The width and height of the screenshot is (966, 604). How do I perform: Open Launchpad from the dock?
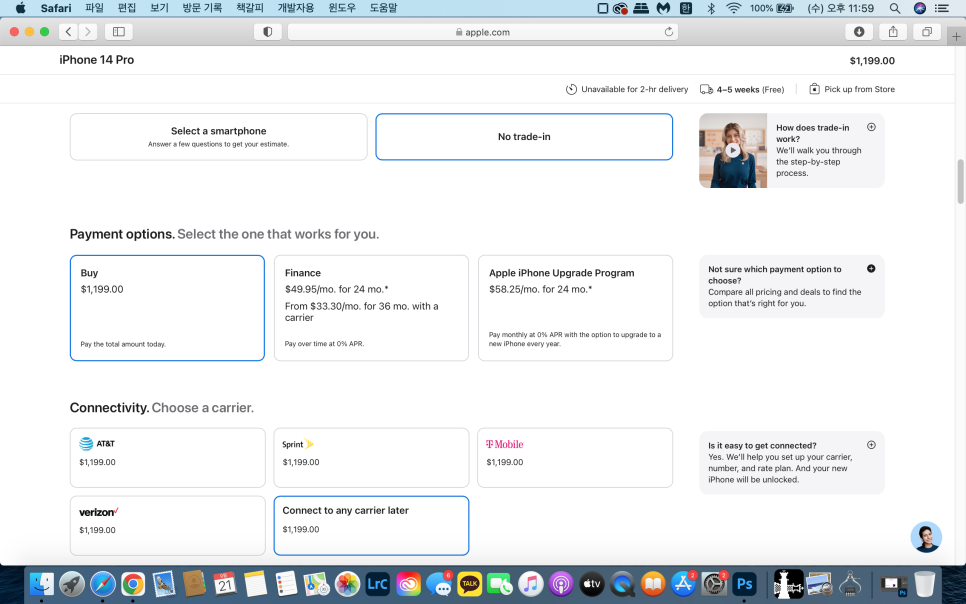(73, 584)
